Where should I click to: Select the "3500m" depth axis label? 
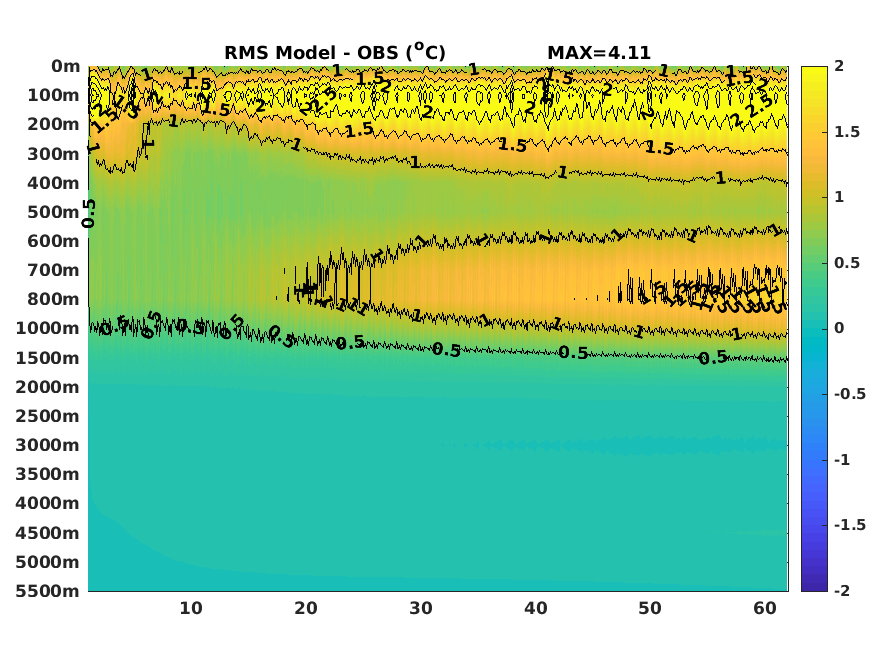click(x=48, y=474)
